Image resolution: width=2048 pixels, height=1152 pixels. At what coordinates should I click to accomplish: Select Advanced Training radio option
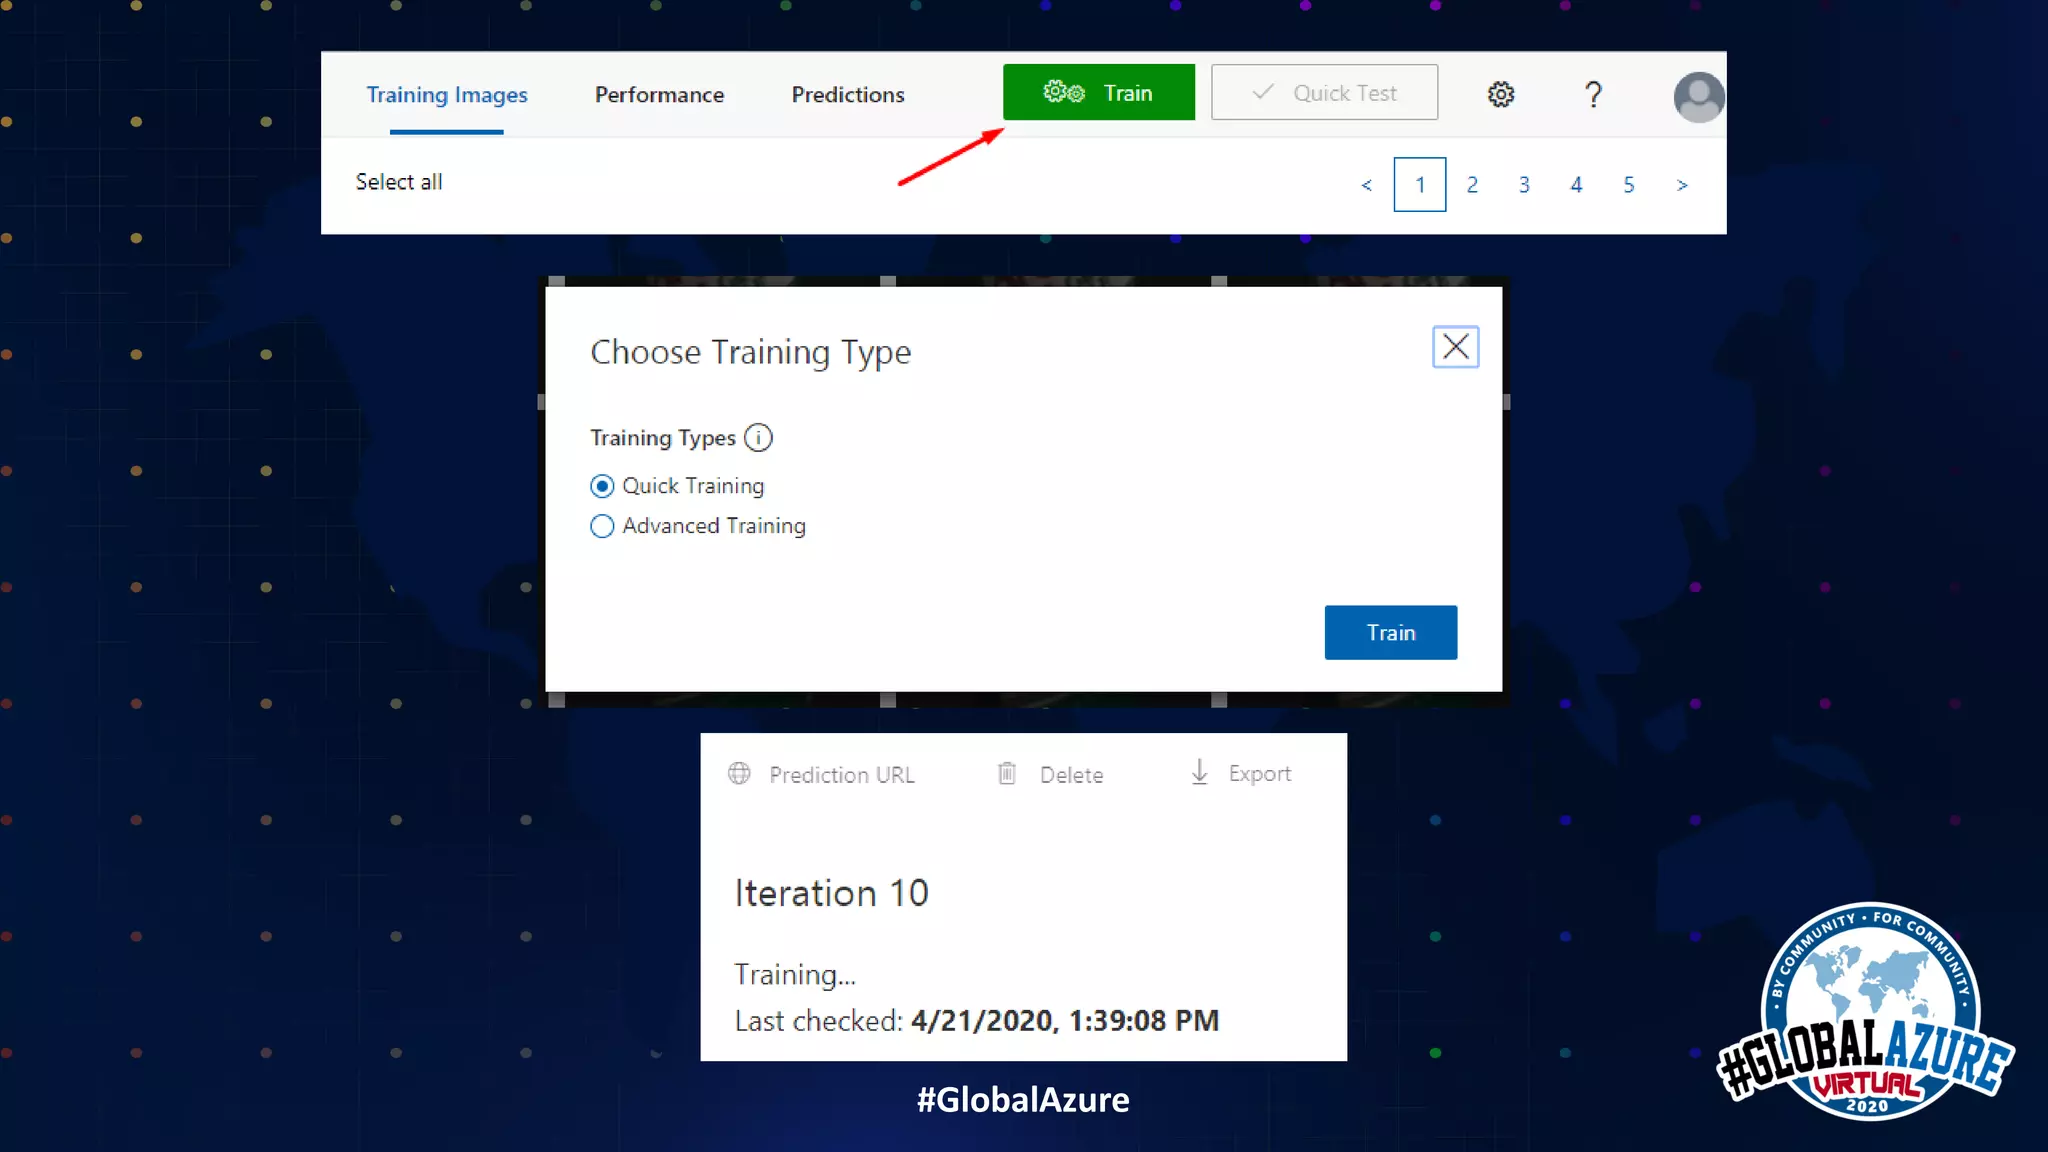[x=602, y=526]
